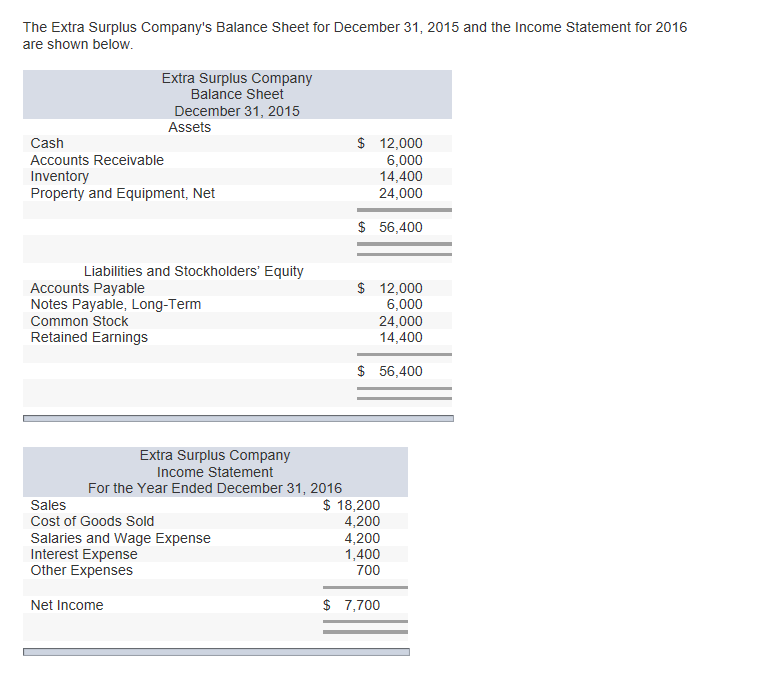Select the 'Accounts Receivable' row label

click(x=97, y=160)
